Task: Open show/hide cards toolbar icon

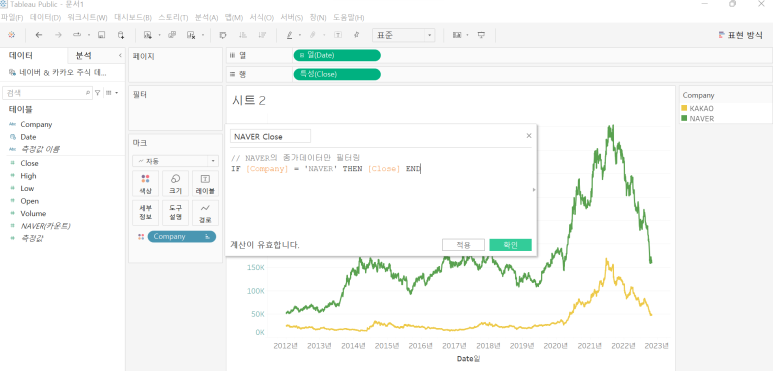Action: coord(457,35)
